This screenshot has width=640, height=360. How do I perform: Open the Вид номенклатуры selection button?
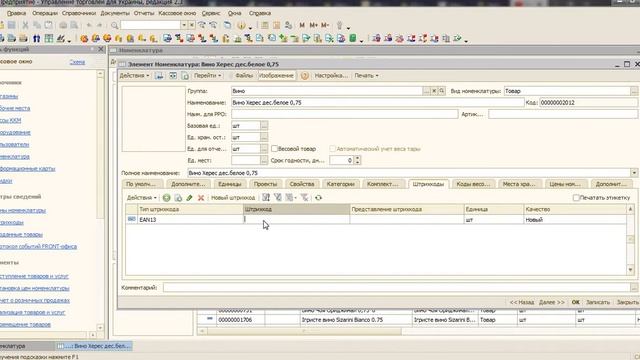[634, 91]
